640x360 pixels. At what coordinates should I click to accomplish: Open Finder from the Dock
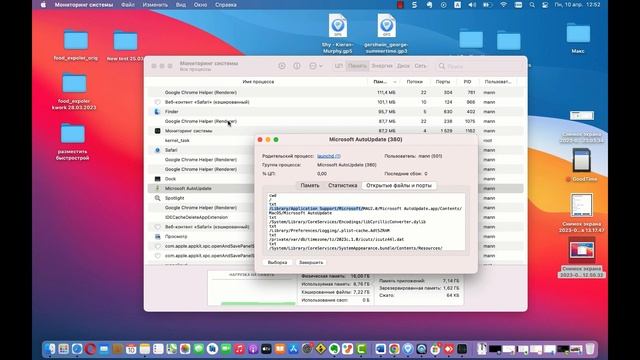click(50, 349)
